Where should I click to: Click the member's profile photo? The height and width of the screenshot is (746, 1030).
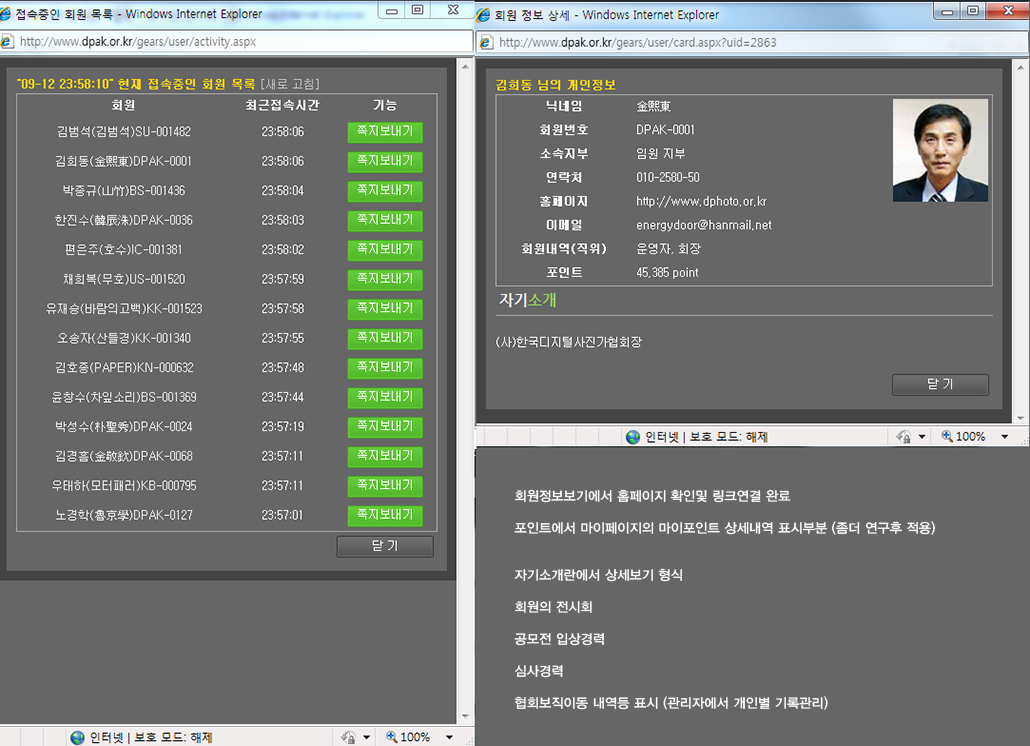[940, 150]
